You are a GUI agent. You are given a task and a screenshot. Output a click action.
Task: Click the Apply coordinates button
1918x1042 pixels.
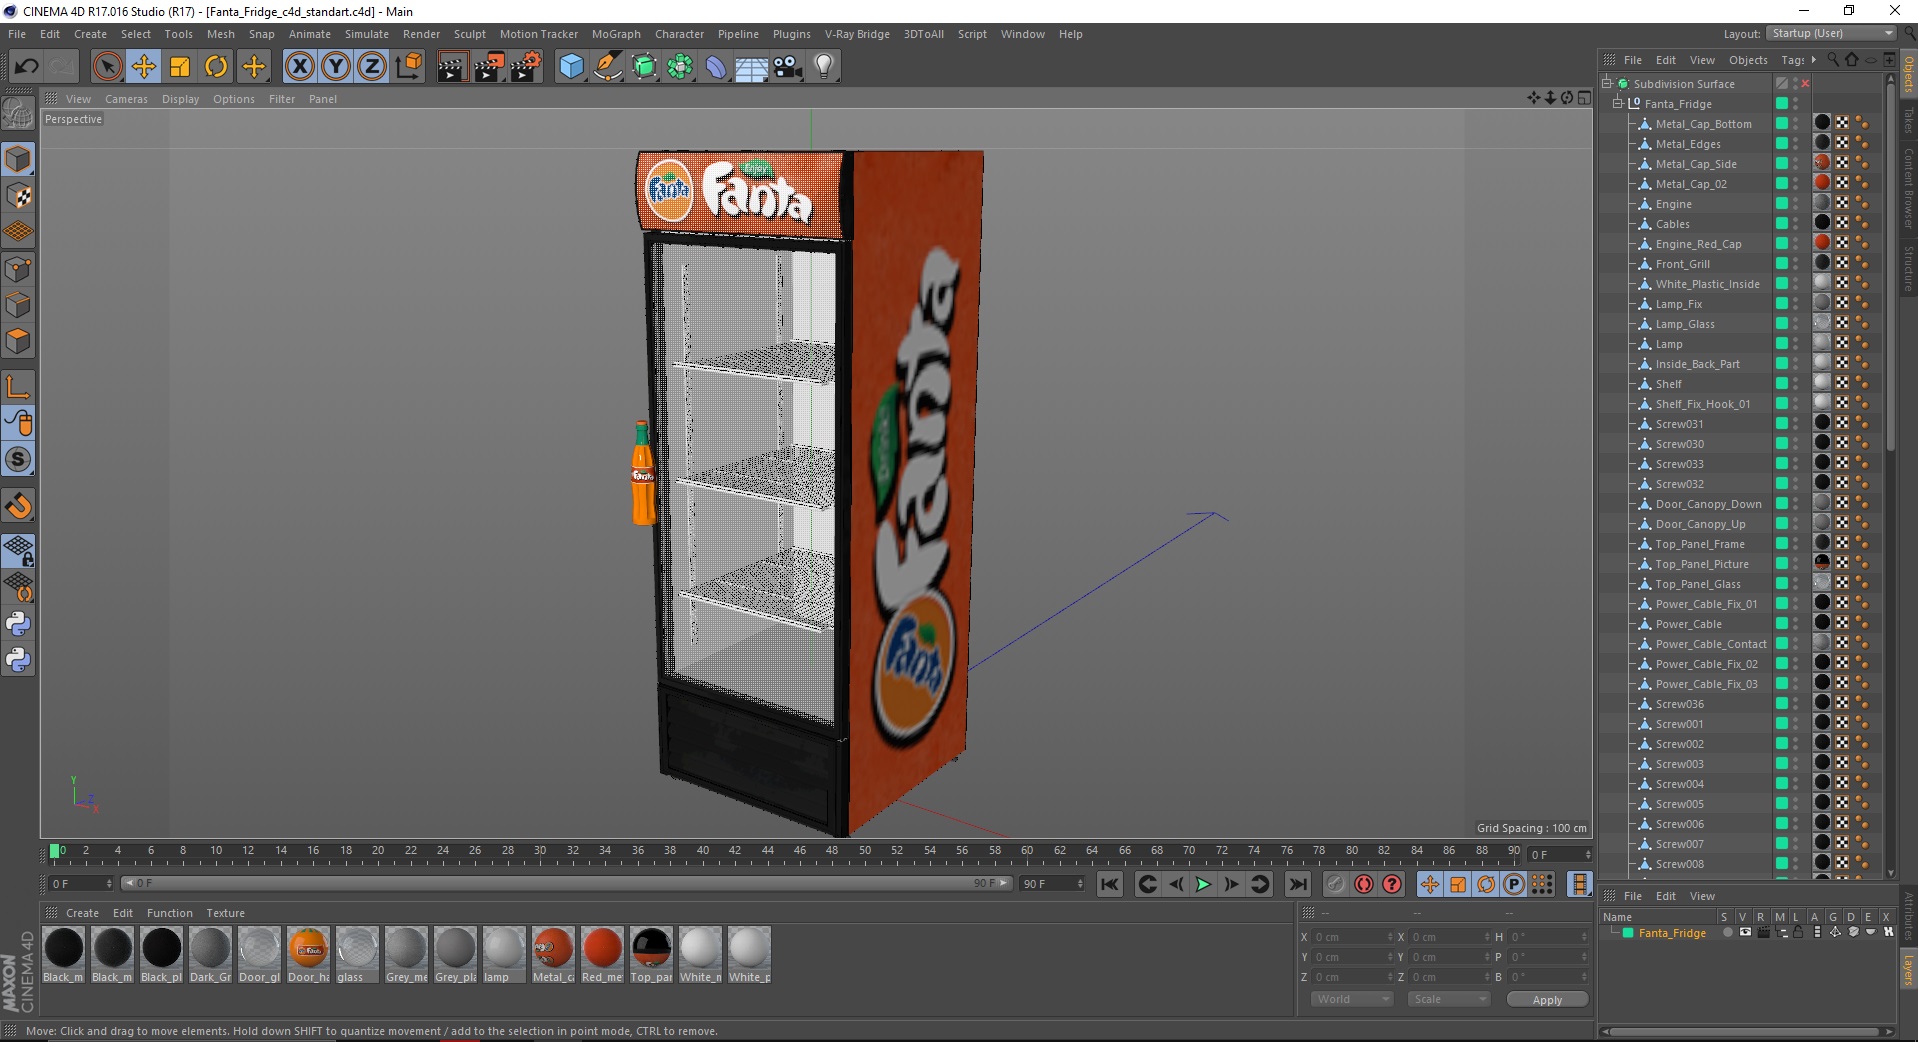1547,1000
